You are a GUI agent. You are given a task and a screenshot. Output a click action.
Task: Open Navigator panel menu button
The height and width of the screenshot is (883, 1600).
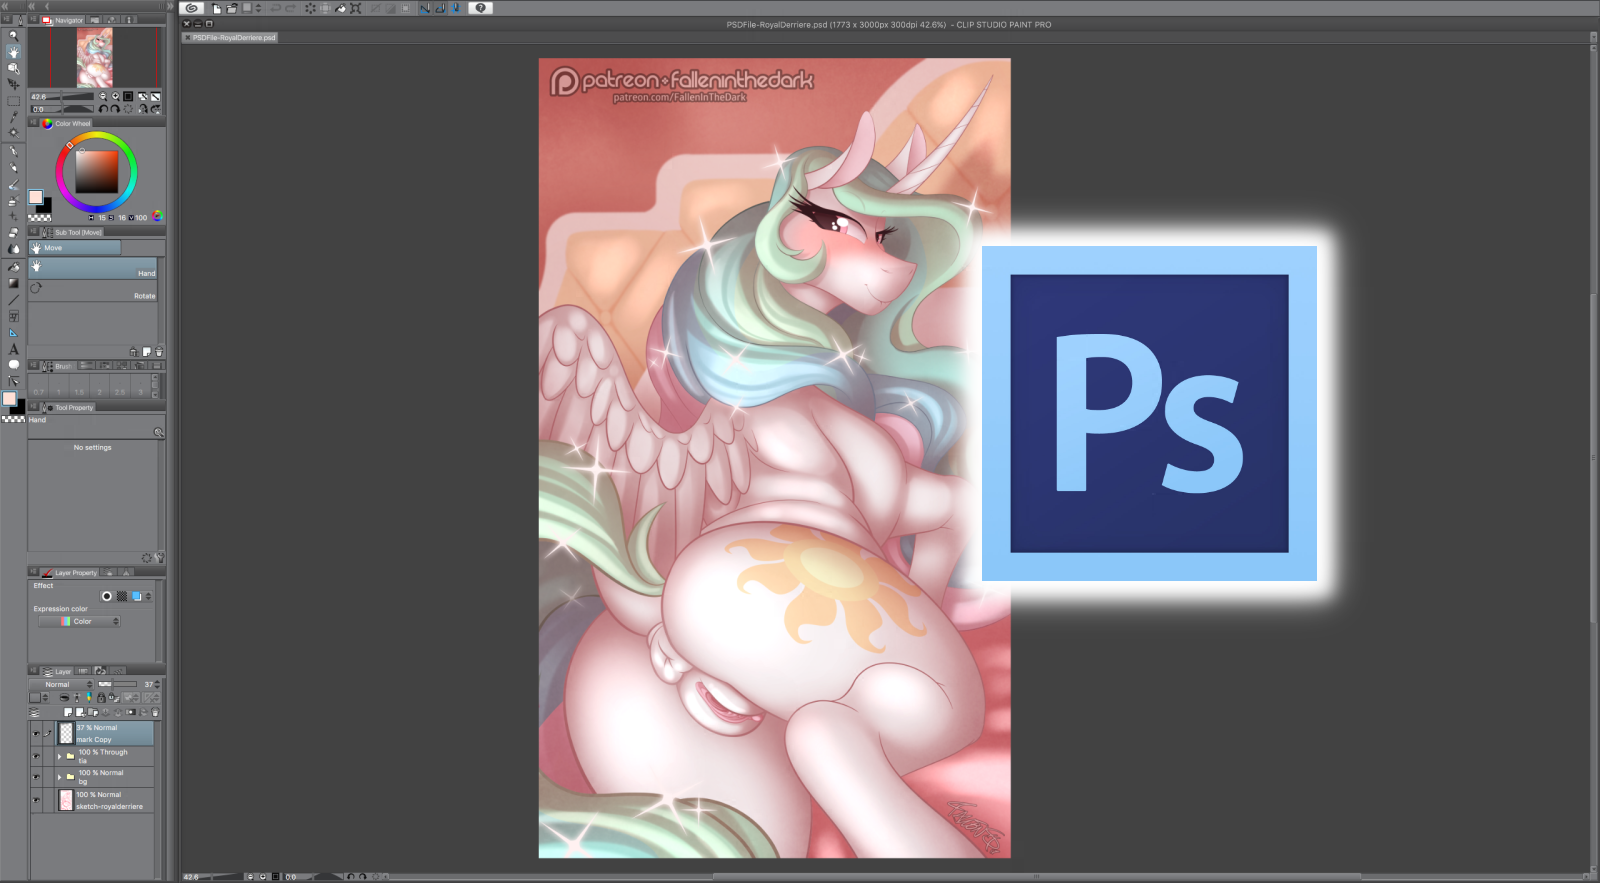click(33, 20)
